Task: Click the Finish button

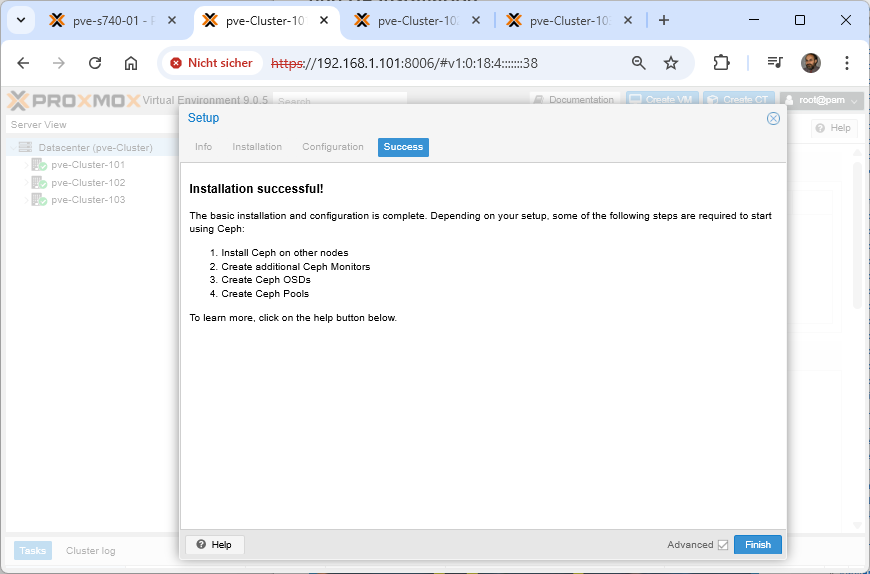Action: (x=757, y=545)
